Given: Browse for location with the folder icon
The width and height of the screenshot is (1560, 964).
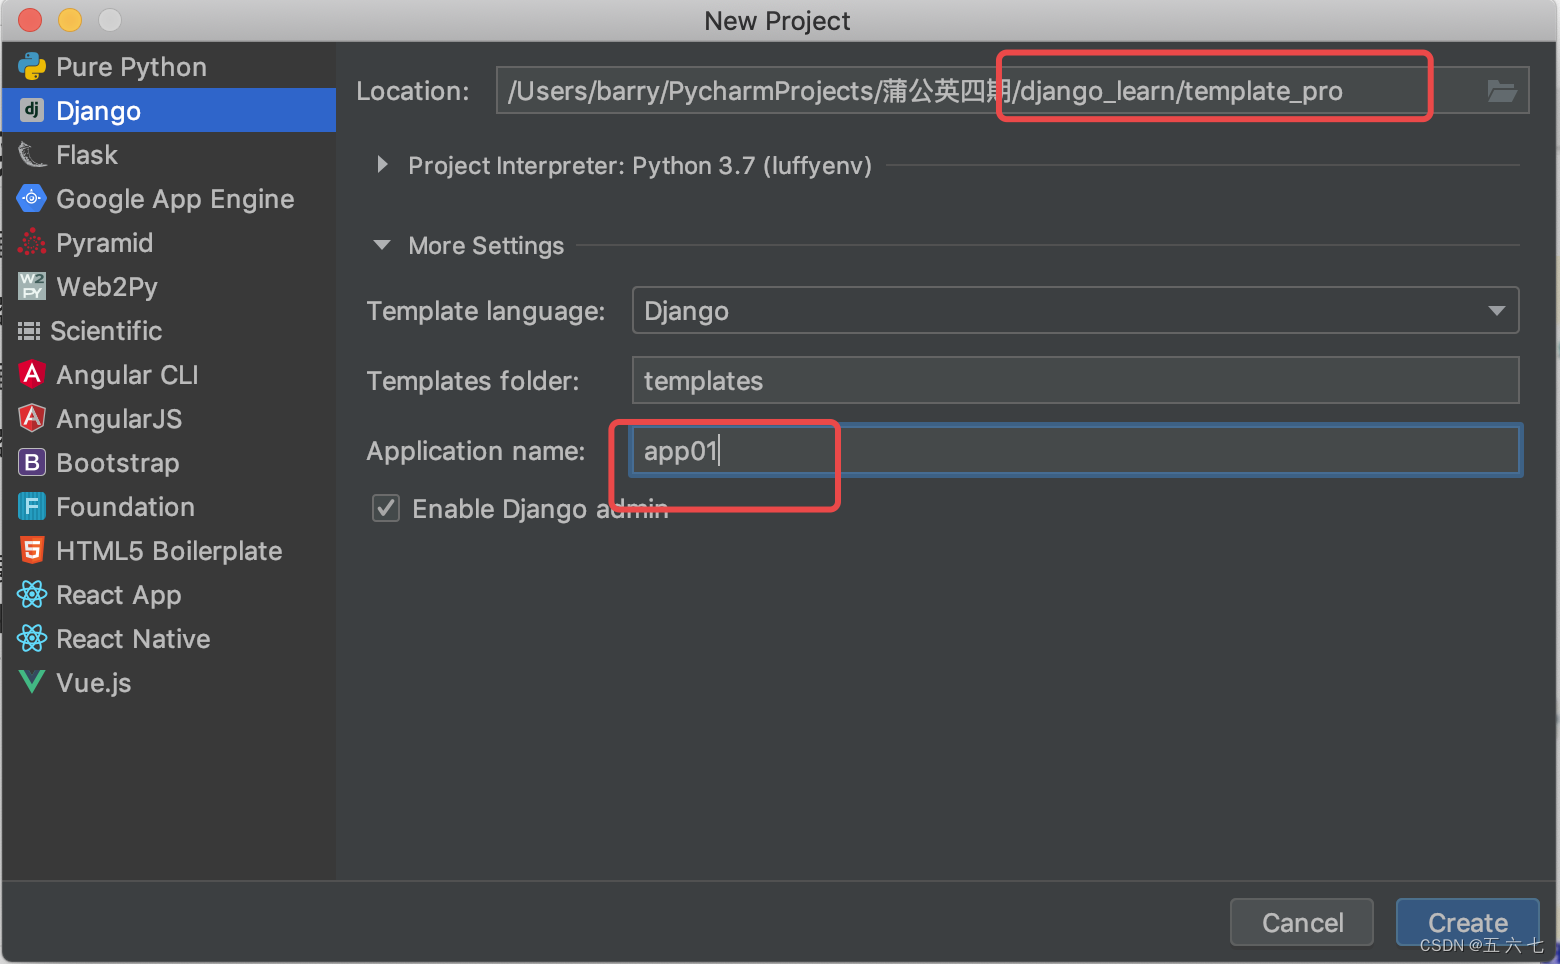Looking at the screenshot, I should coord(1501,91).
